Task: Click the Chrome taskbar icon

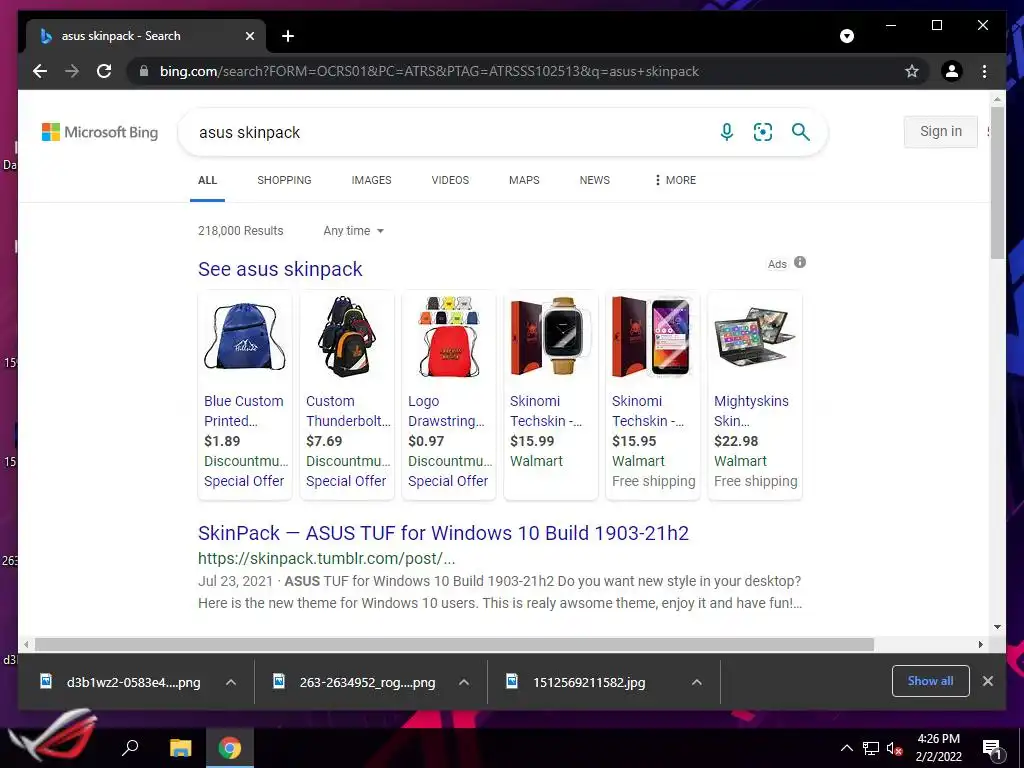Action: pyautogui.click(x=230, y=747)
